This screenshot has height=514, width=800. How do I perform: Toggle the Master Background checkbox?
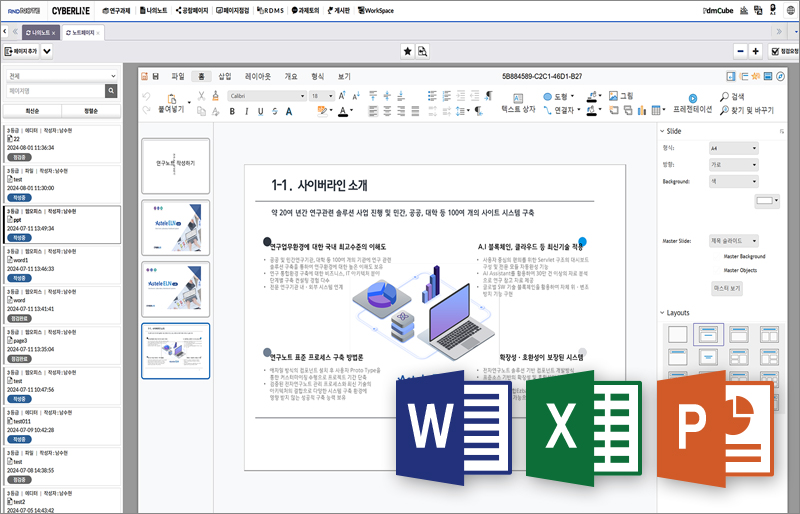tap(717, 256)
